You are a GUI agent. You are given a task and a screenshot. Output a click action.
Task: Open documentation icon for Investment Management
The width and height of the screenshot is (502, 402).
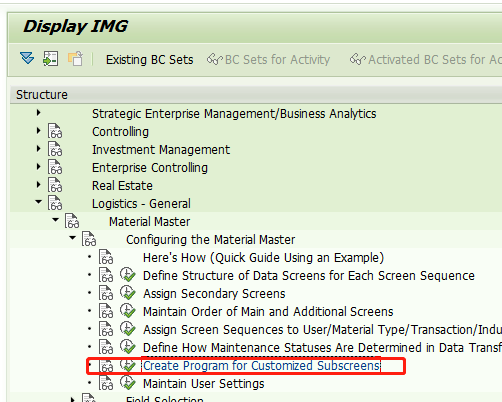[55, 149]
